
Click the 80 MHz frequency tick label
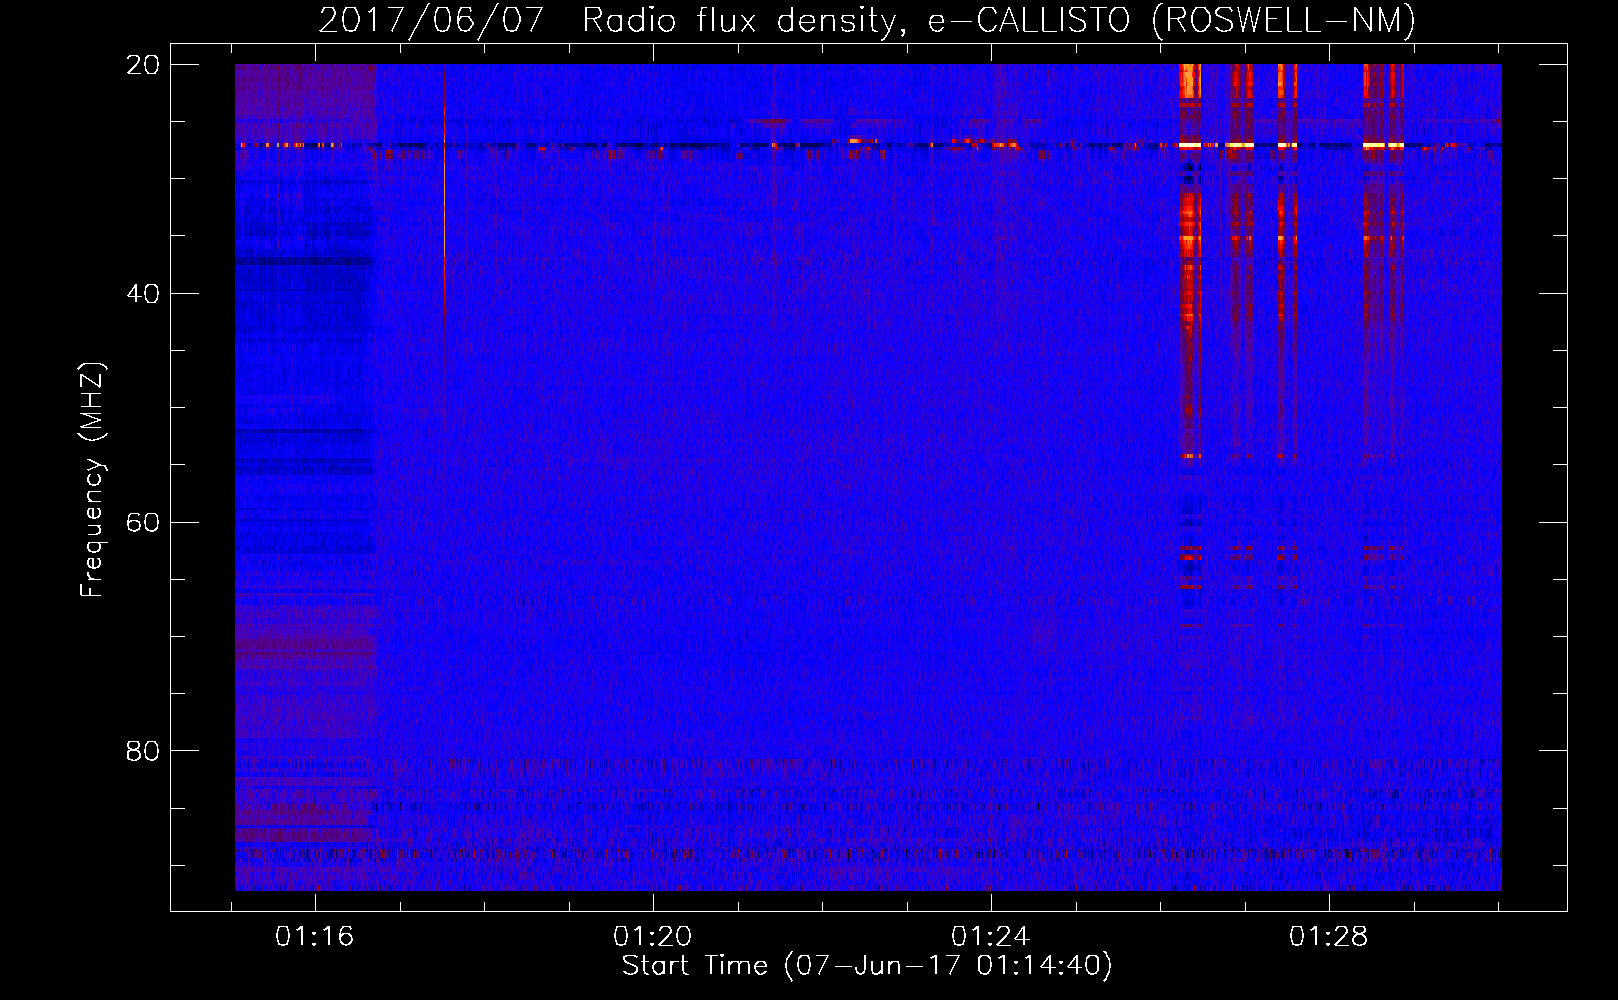pos(143,751)
